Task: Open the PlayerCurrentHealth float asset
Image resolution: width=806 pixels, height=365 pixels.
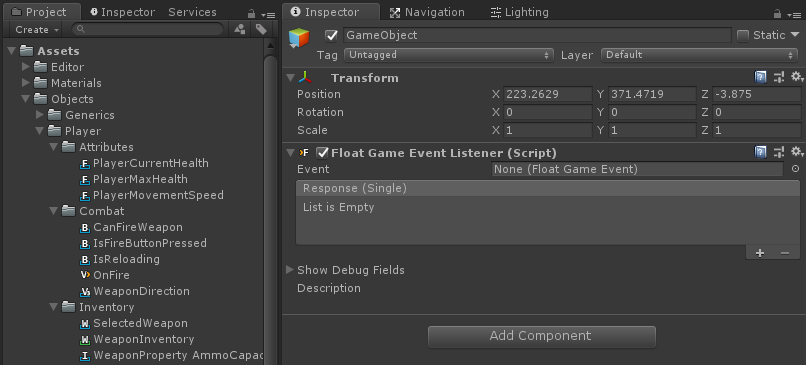Action: (x=144, y=163)
